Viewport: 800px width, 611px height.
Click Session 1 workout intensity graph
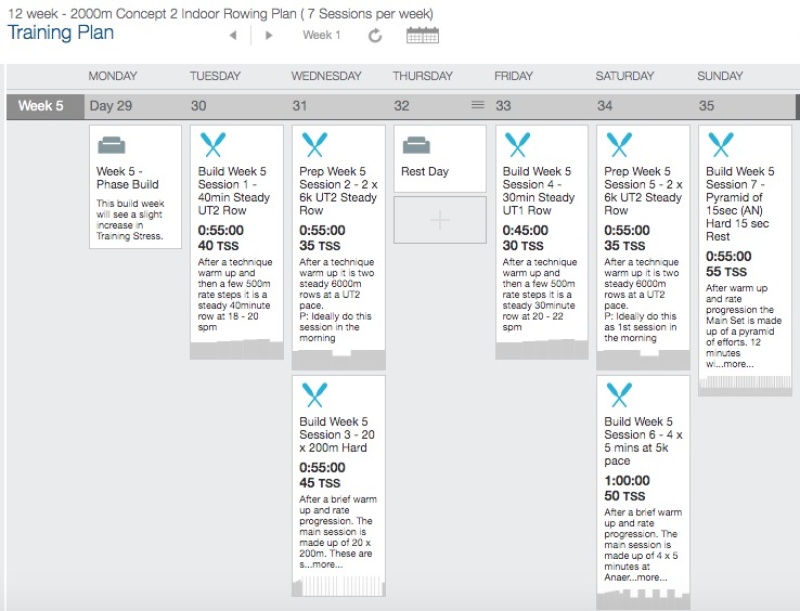coord(237,349)
